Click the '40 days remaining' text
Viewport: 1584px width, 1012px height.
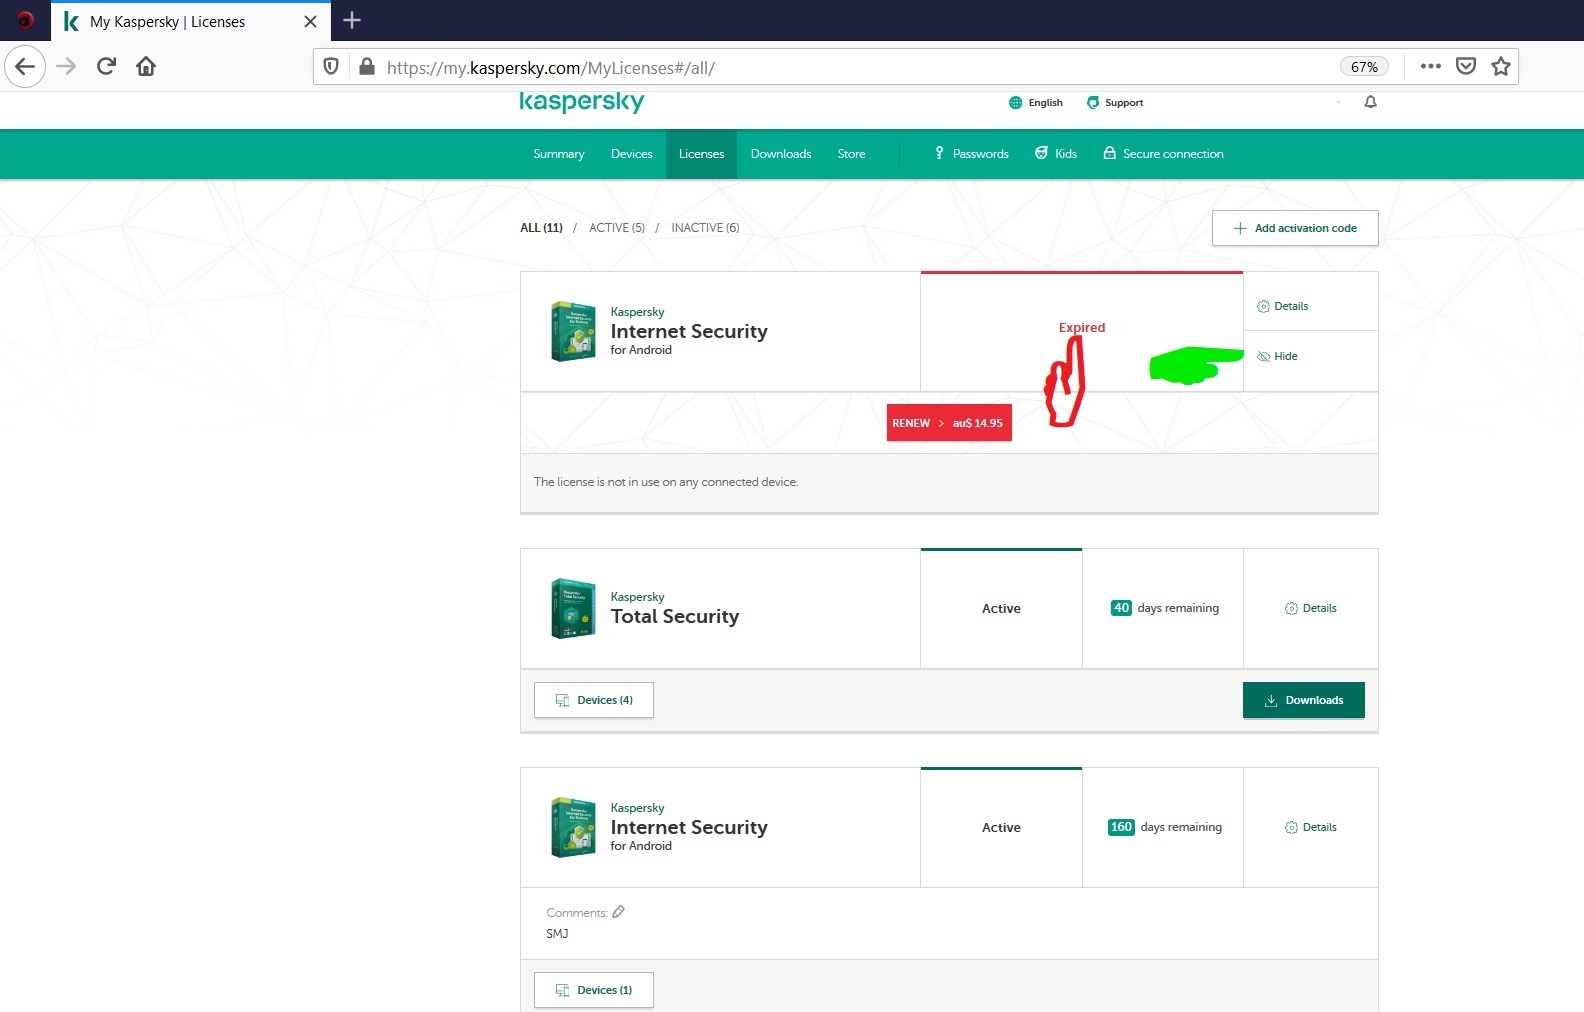[1165, 608]
